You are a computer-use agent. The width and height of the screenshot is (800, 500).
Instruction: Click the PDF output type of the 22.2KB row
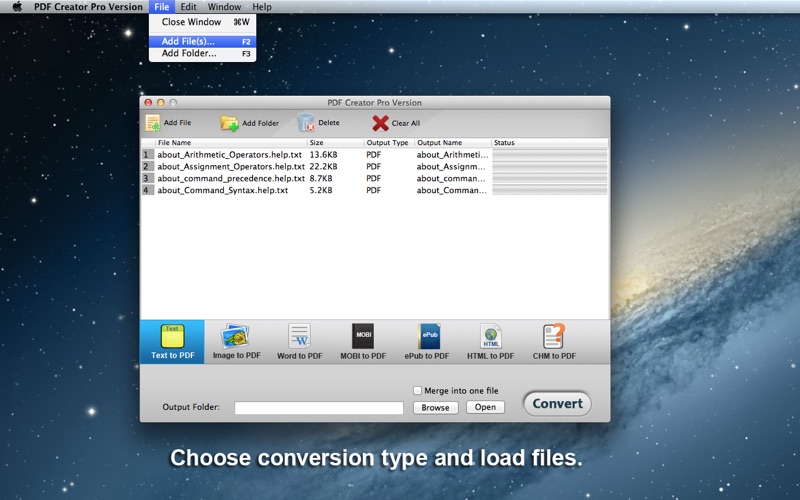click(x=373, y=166)
